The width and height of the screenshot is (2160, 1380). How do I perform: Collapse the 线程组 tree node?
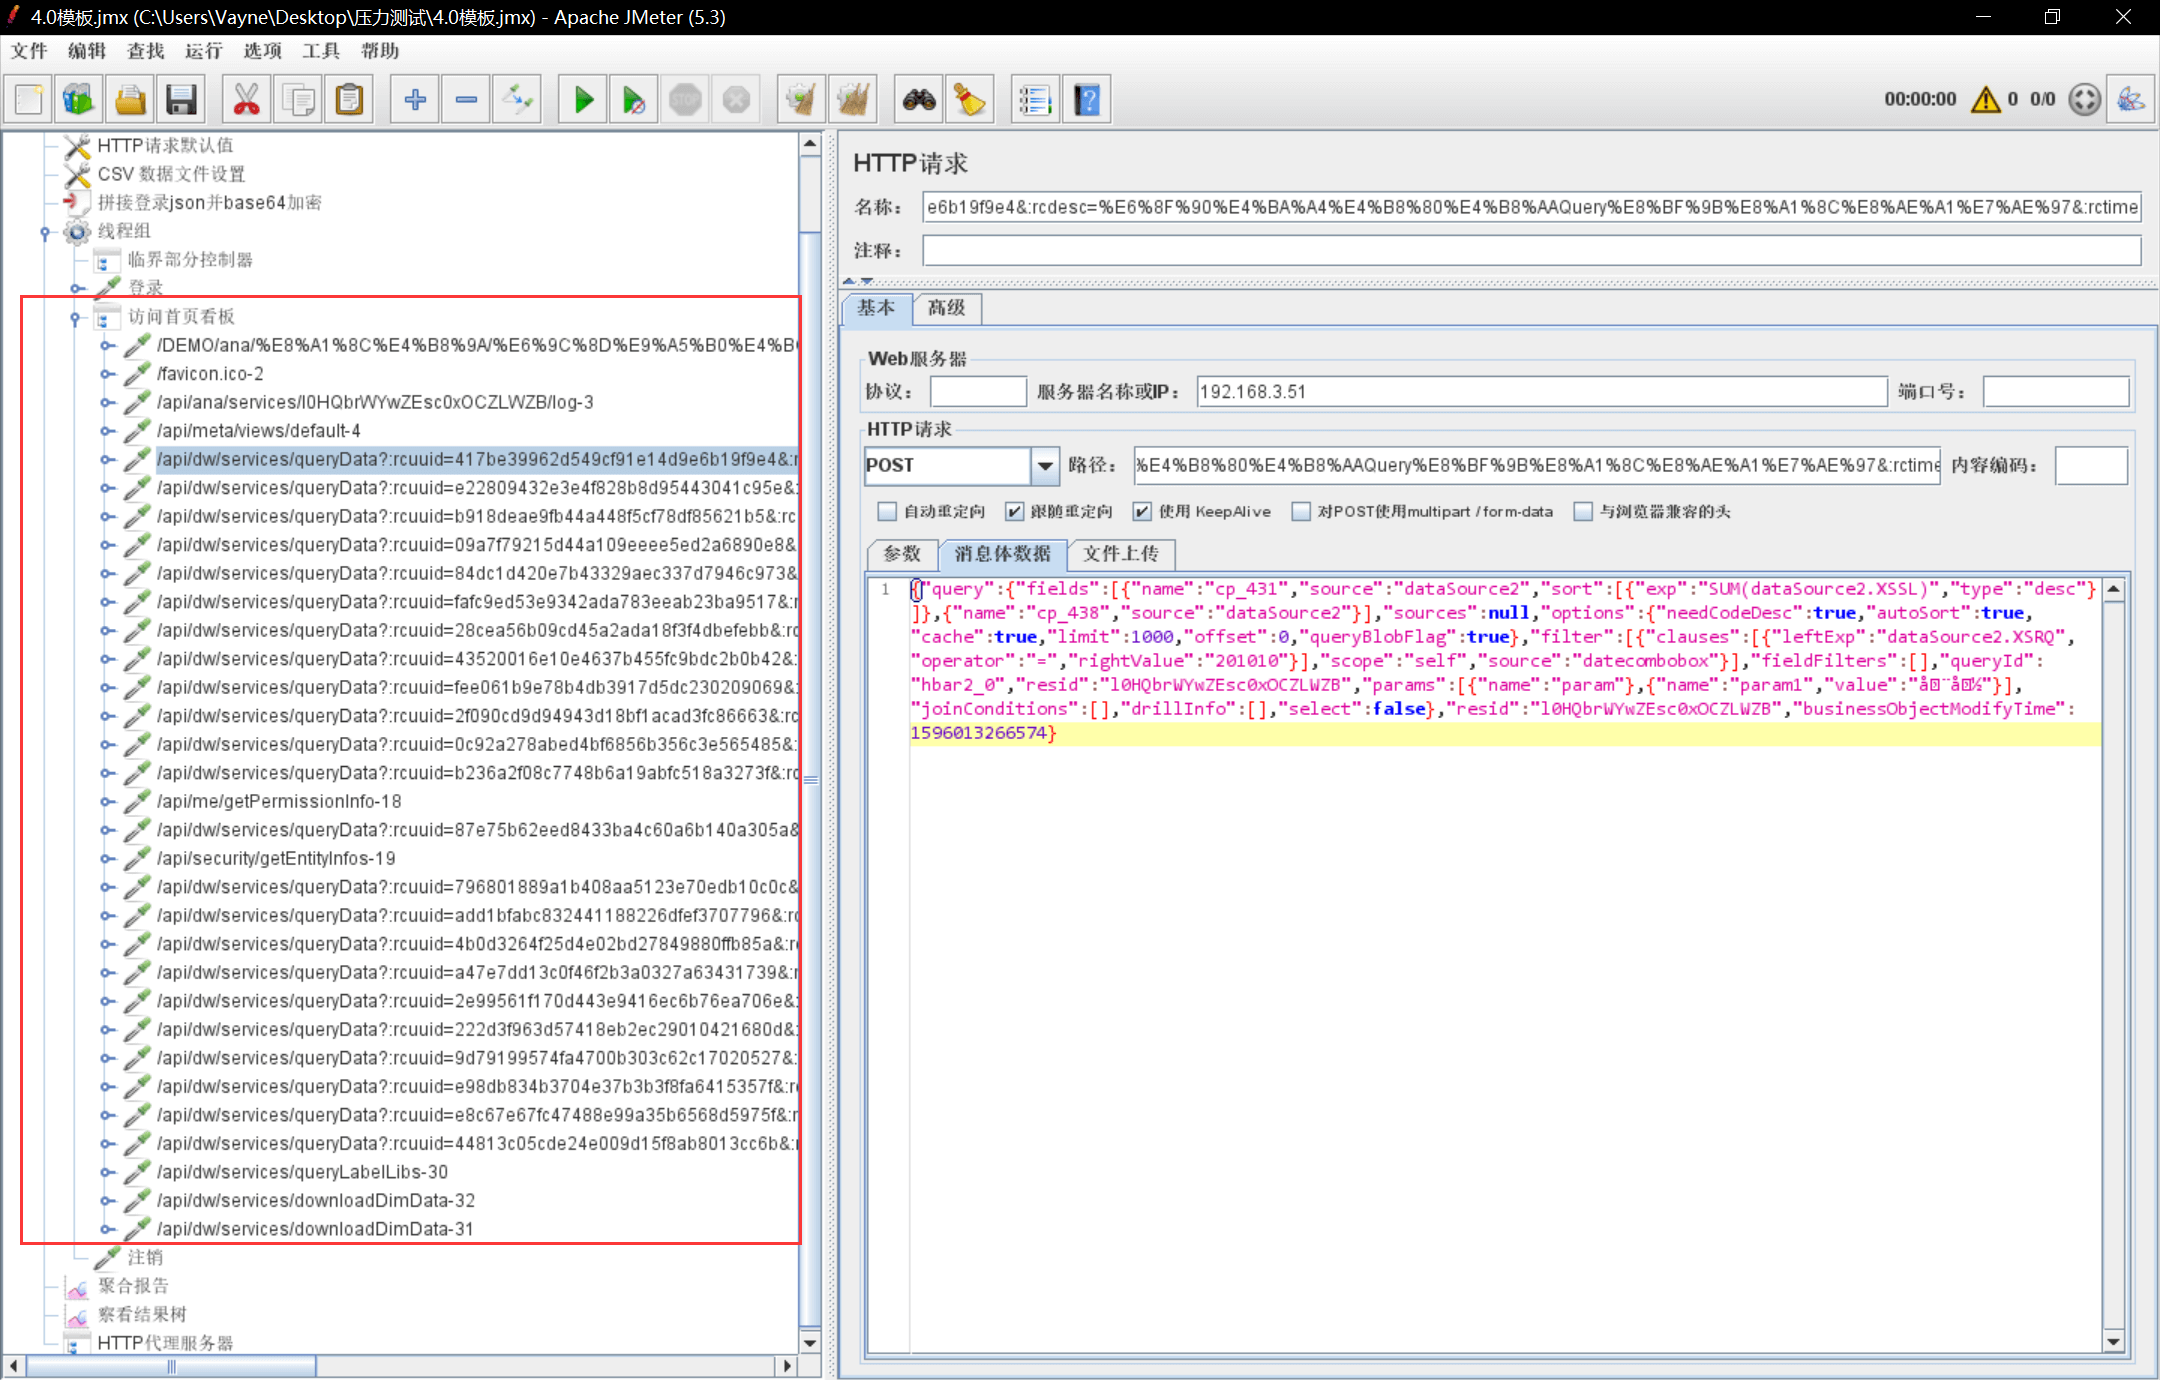click(45, 232)
